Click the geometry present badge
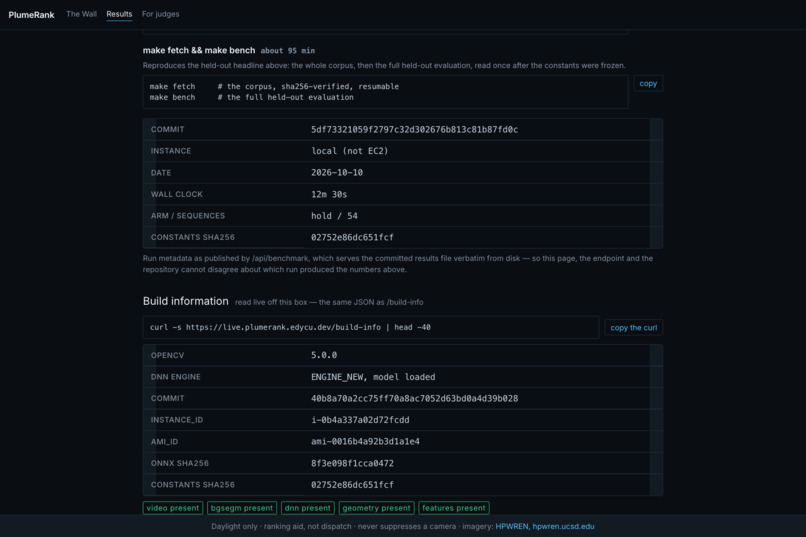This screenshot has width=806, height=537. 376,508
